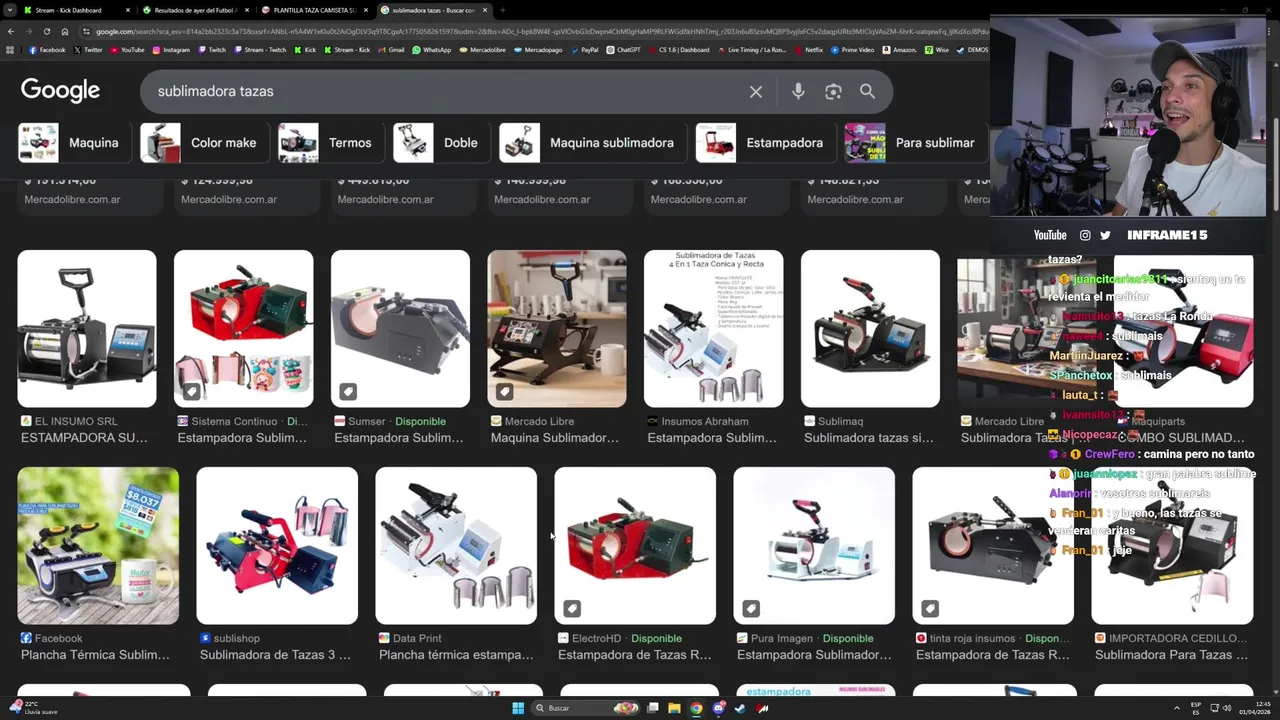Image resolution: width=1280 pixels, height=720 pixels.
Task: Click the Google logo
Action: point(60,91)
